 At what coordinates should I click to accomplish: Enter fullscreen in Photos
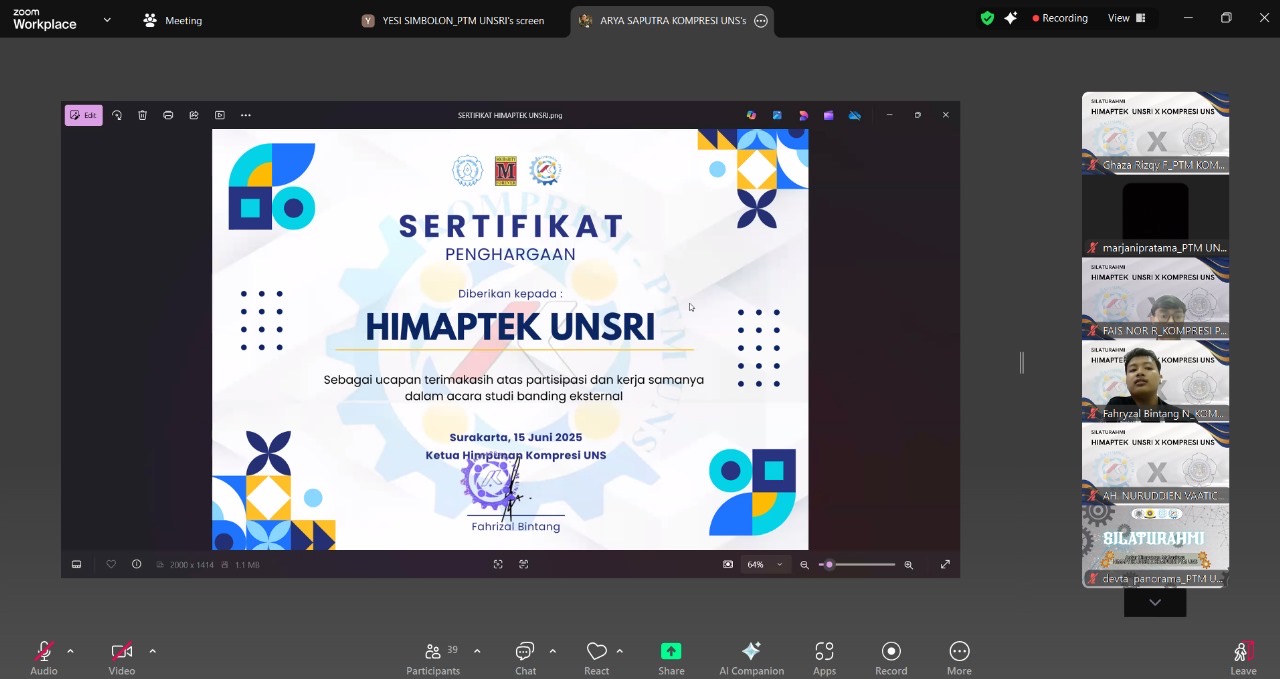945,564
